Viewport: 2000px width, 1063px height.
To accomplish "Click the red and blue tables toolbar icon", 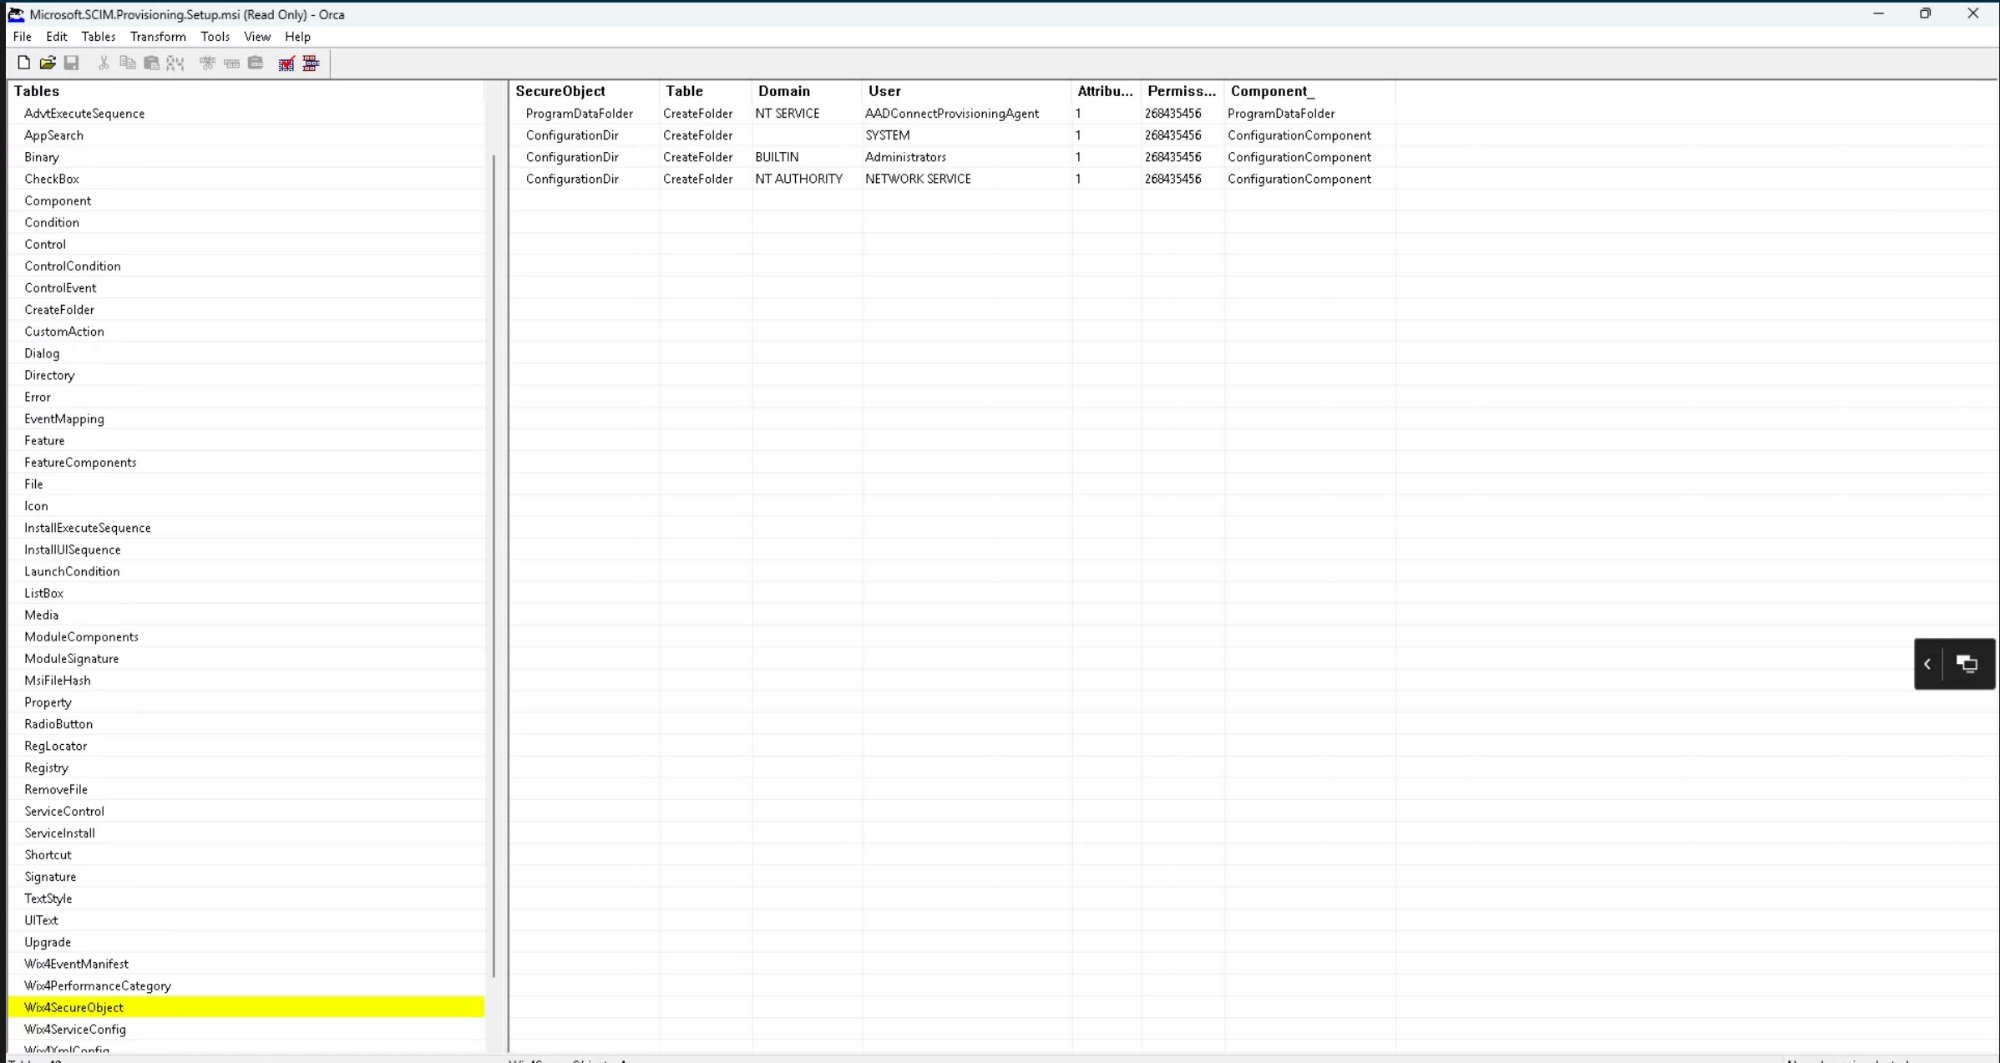I will pyautogui.click(x=311, y=63).
